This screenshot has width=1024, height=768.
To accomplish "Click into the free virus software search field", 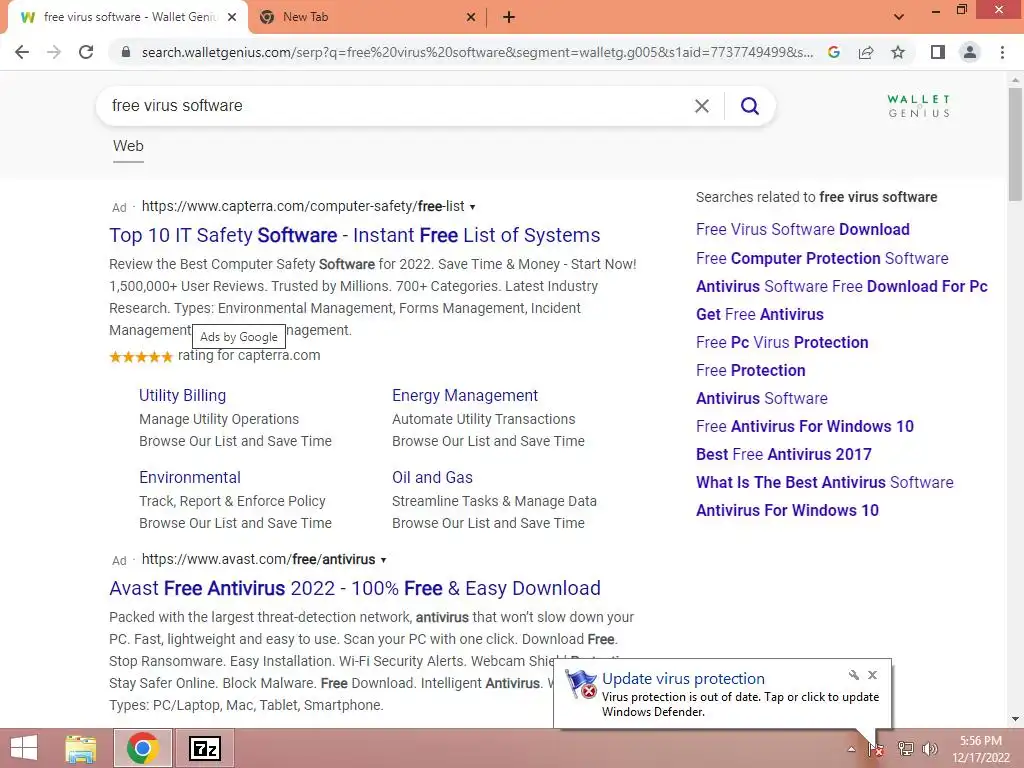I will [398, 106].
